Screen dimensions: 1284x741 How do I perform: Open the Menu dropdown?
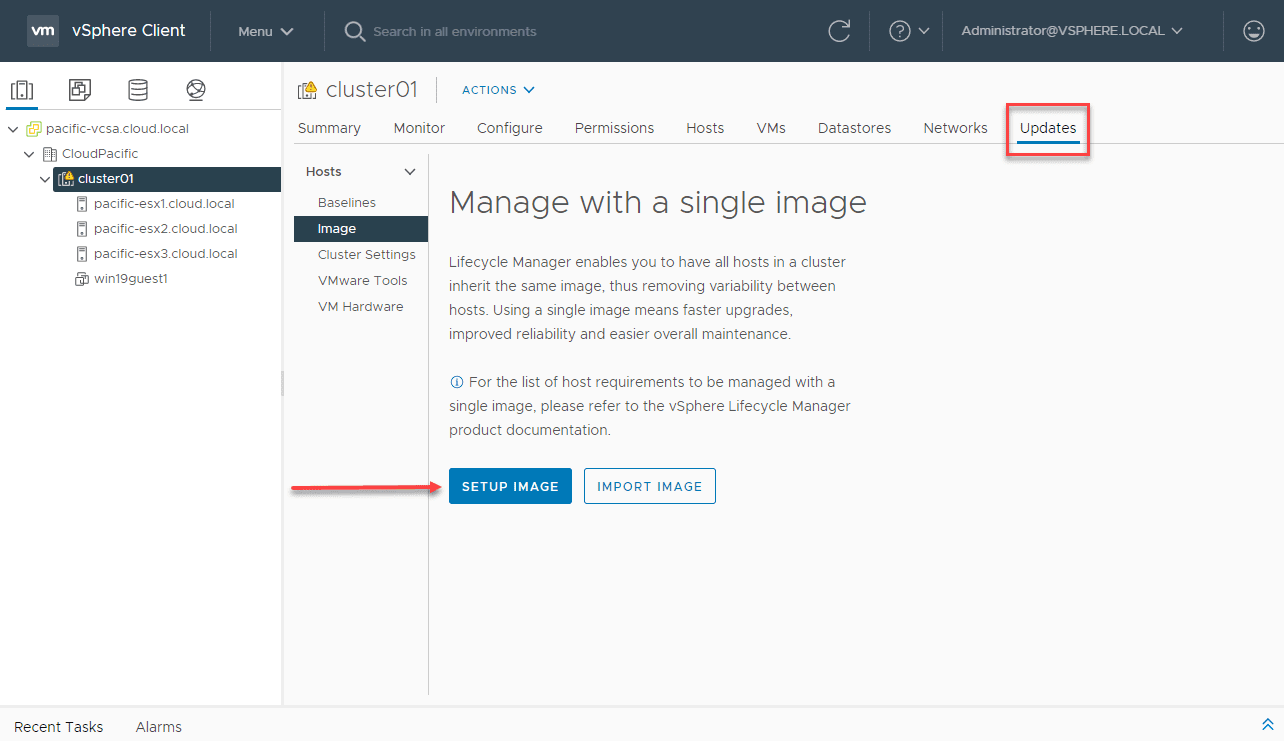265,31
